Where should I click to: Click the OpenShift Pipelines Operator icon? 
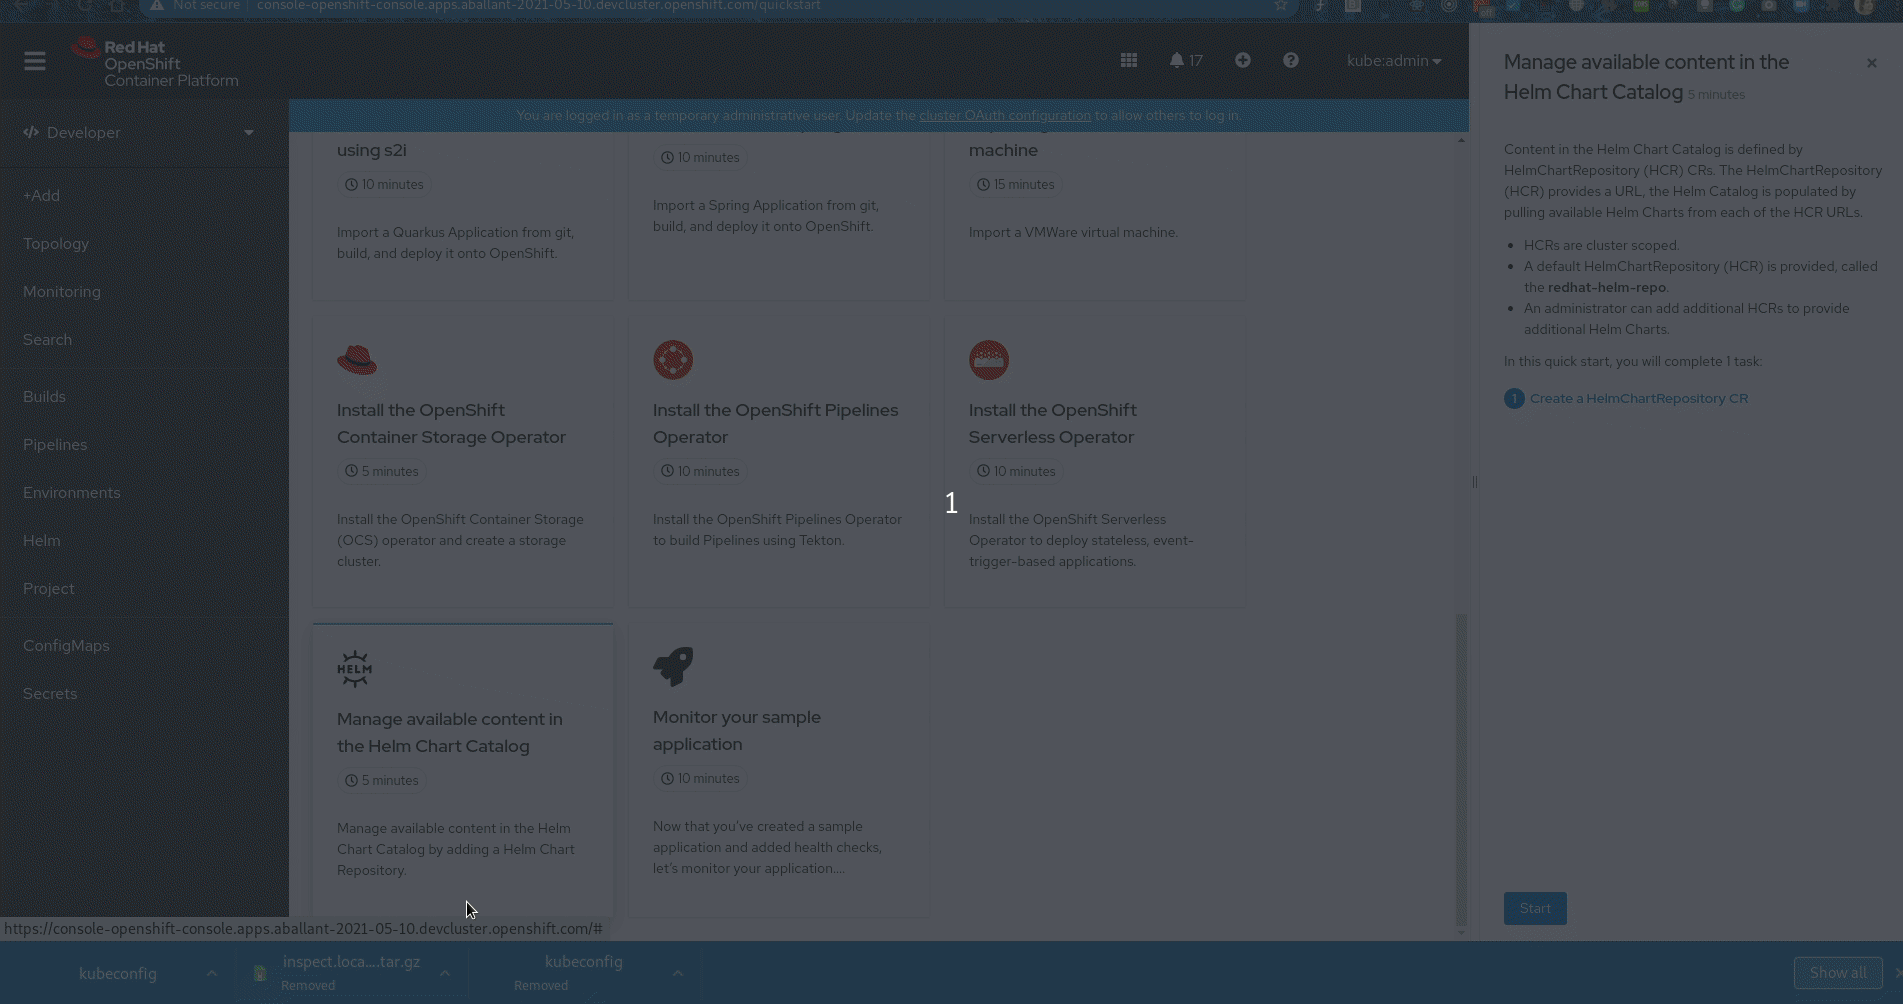click(x=673, y=360)
